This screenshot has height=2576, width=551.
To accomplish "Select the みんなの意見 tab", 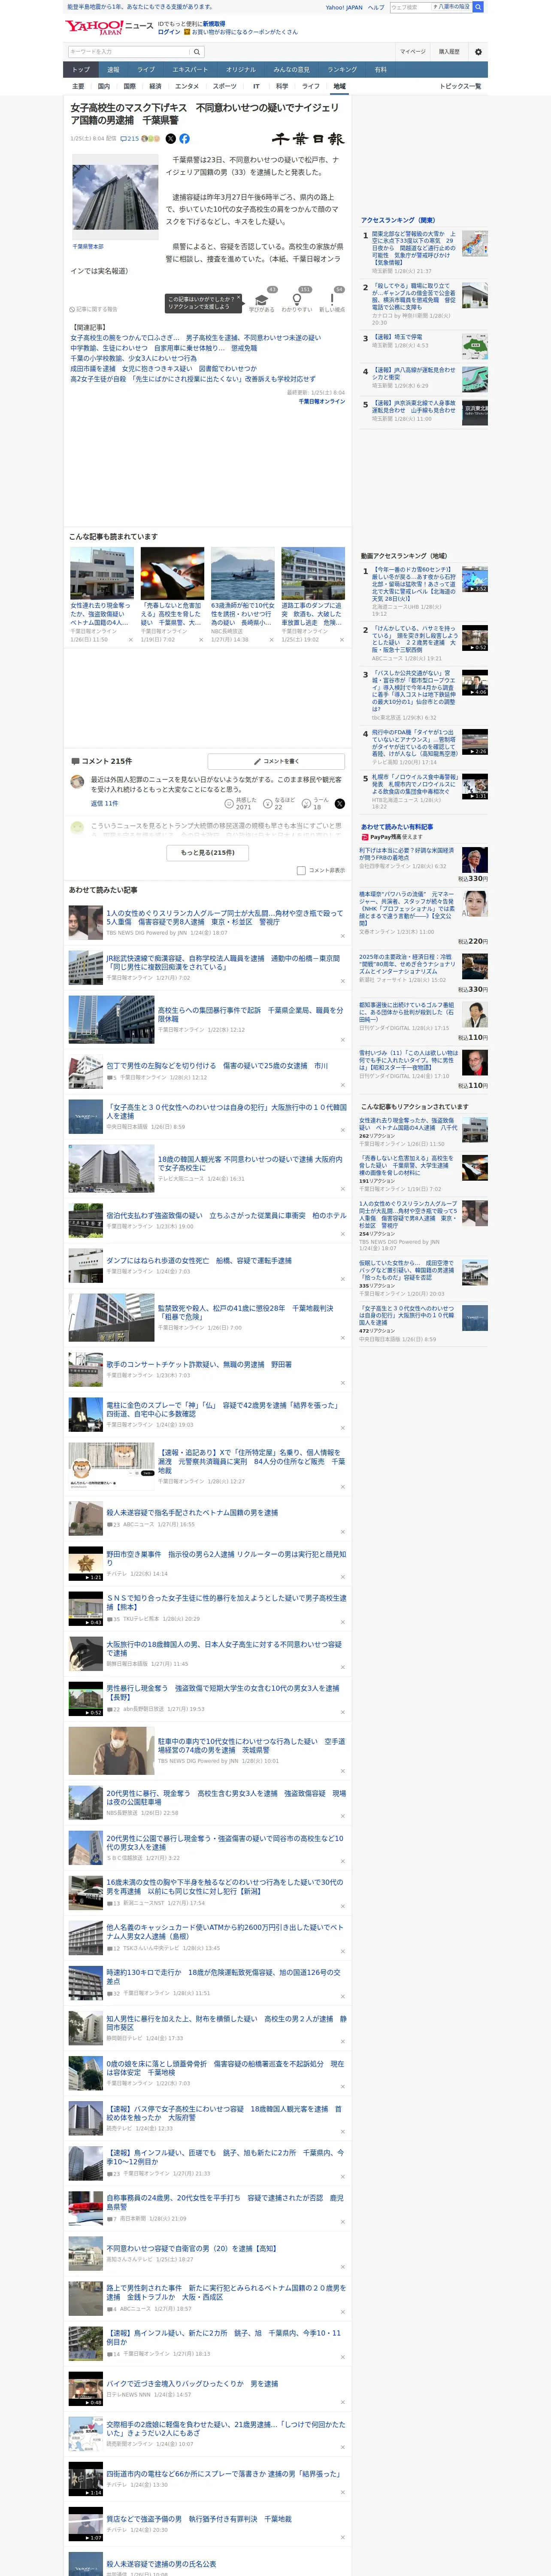I will tap(292, 70).
